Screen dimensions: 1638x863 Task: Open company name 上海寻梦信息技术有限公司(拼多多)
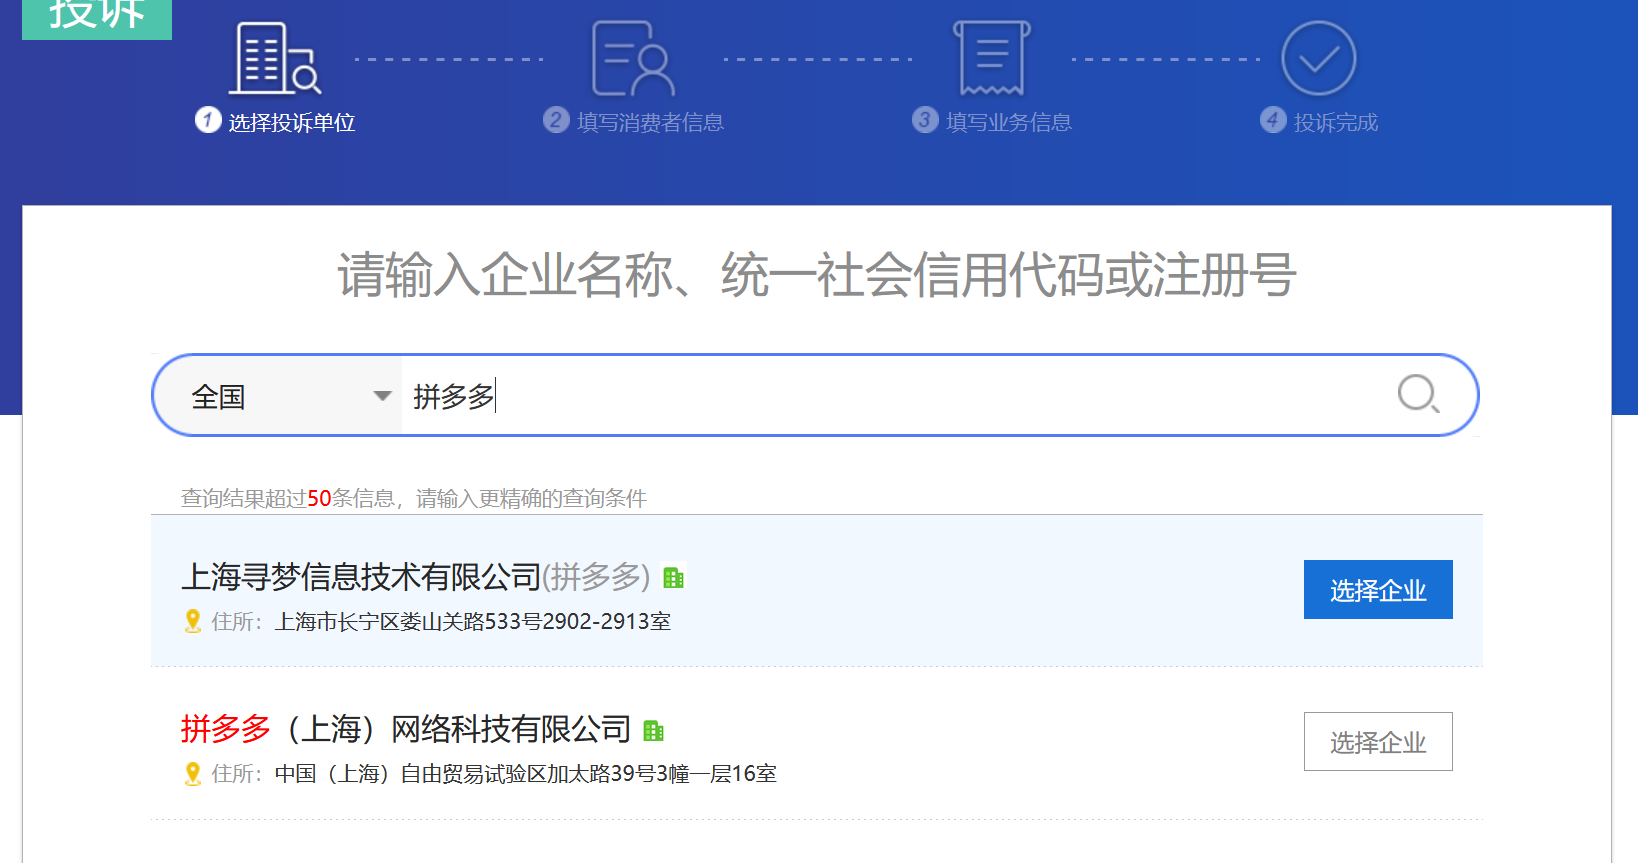pyautogui.click(x=415, y=577)
